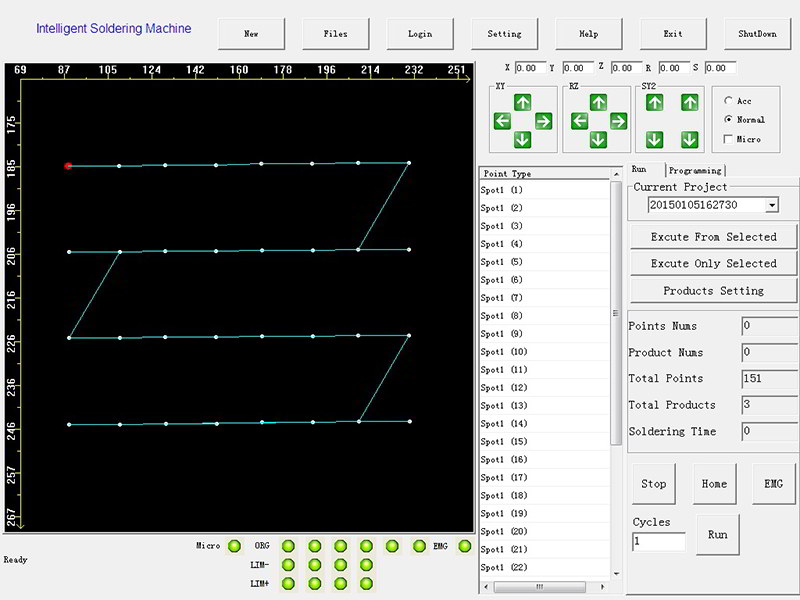This screenshot has height=600, width=800.
Task: Click the point list scroll-down arrow
Action: [x=616, y=574]
